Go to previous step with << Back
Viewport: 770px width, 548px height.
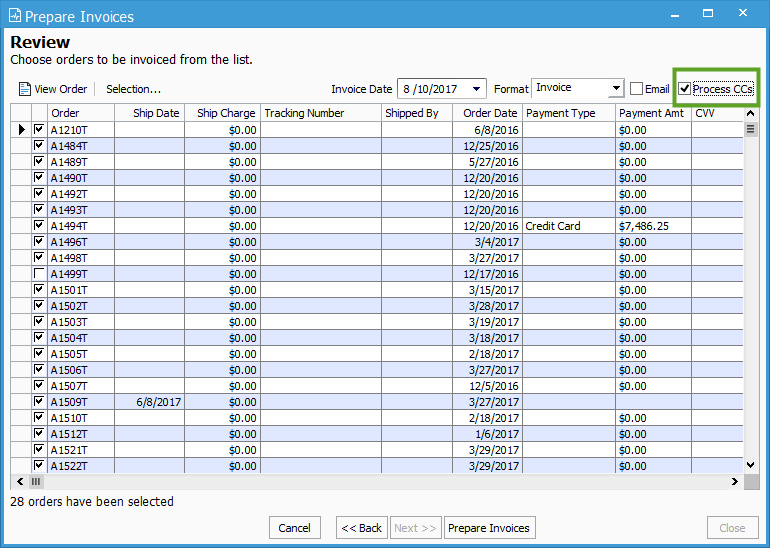tap(362, 528)
